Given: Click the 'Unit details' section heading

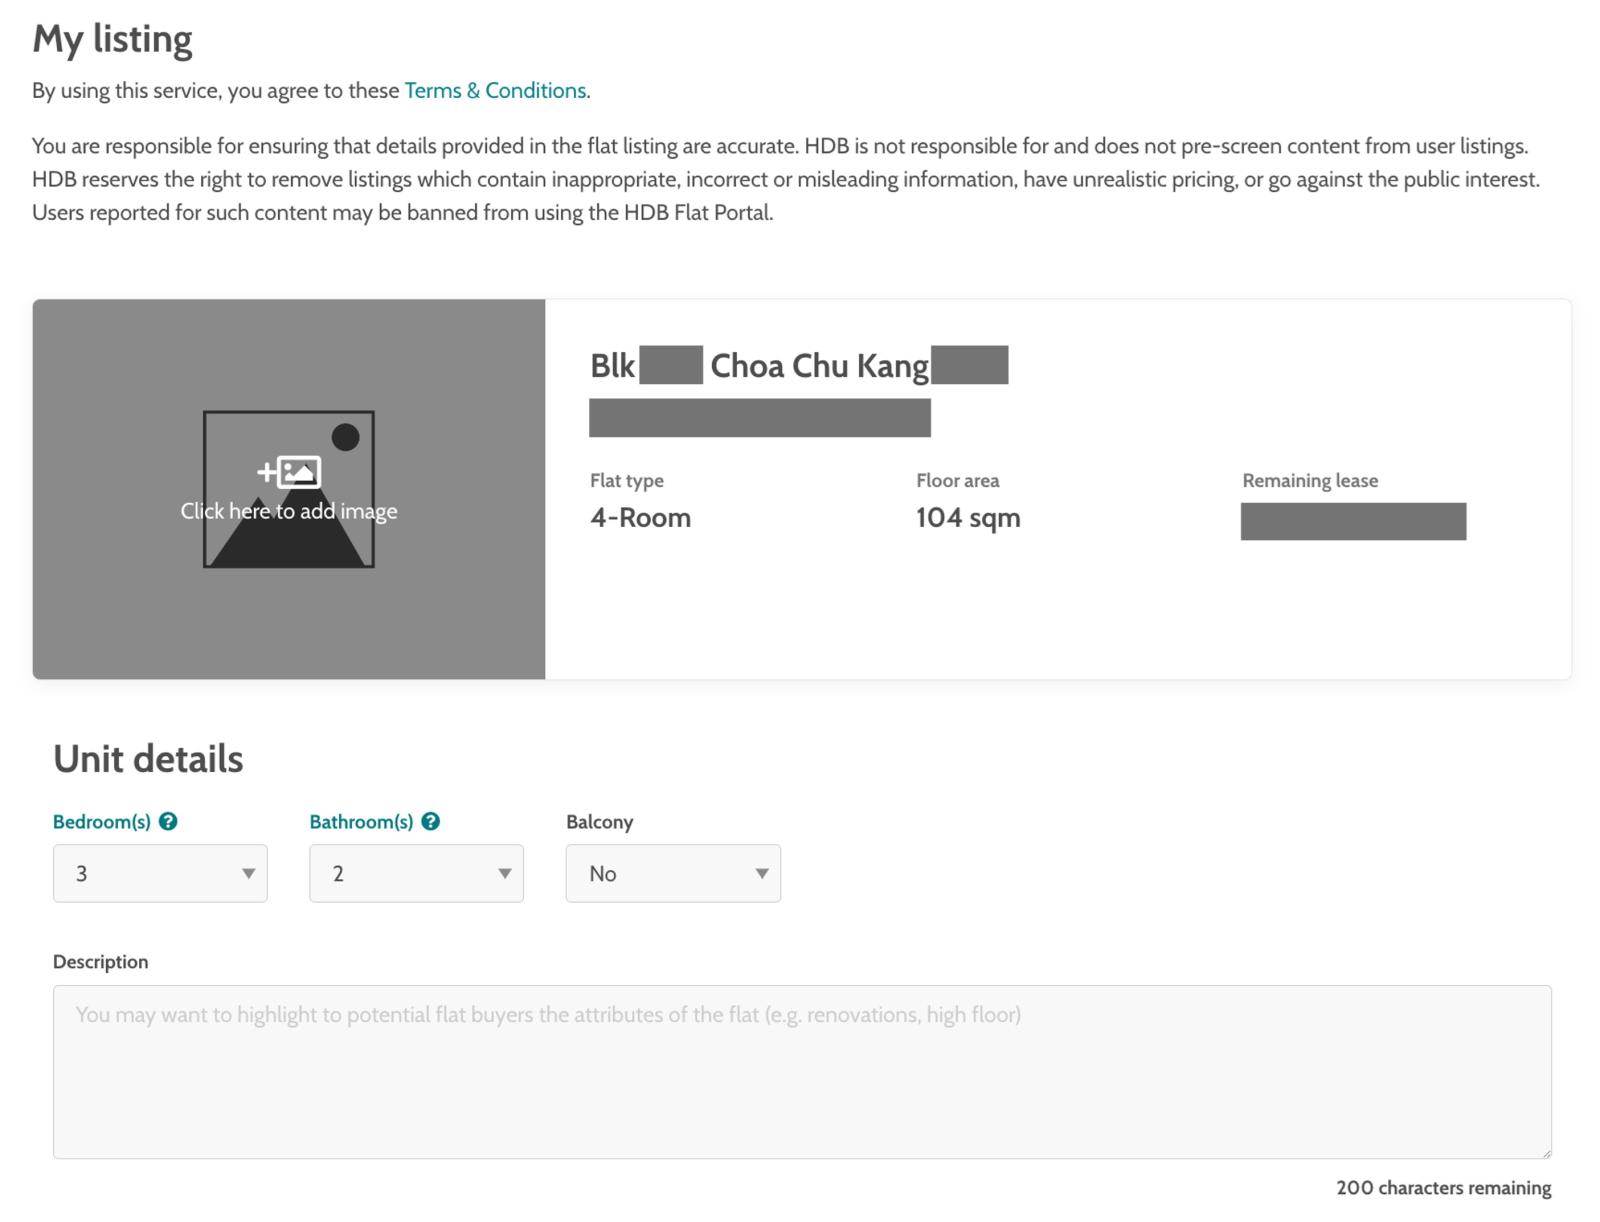Looking at the screenshot, I should pyautogui.click(x=148, y=758).
